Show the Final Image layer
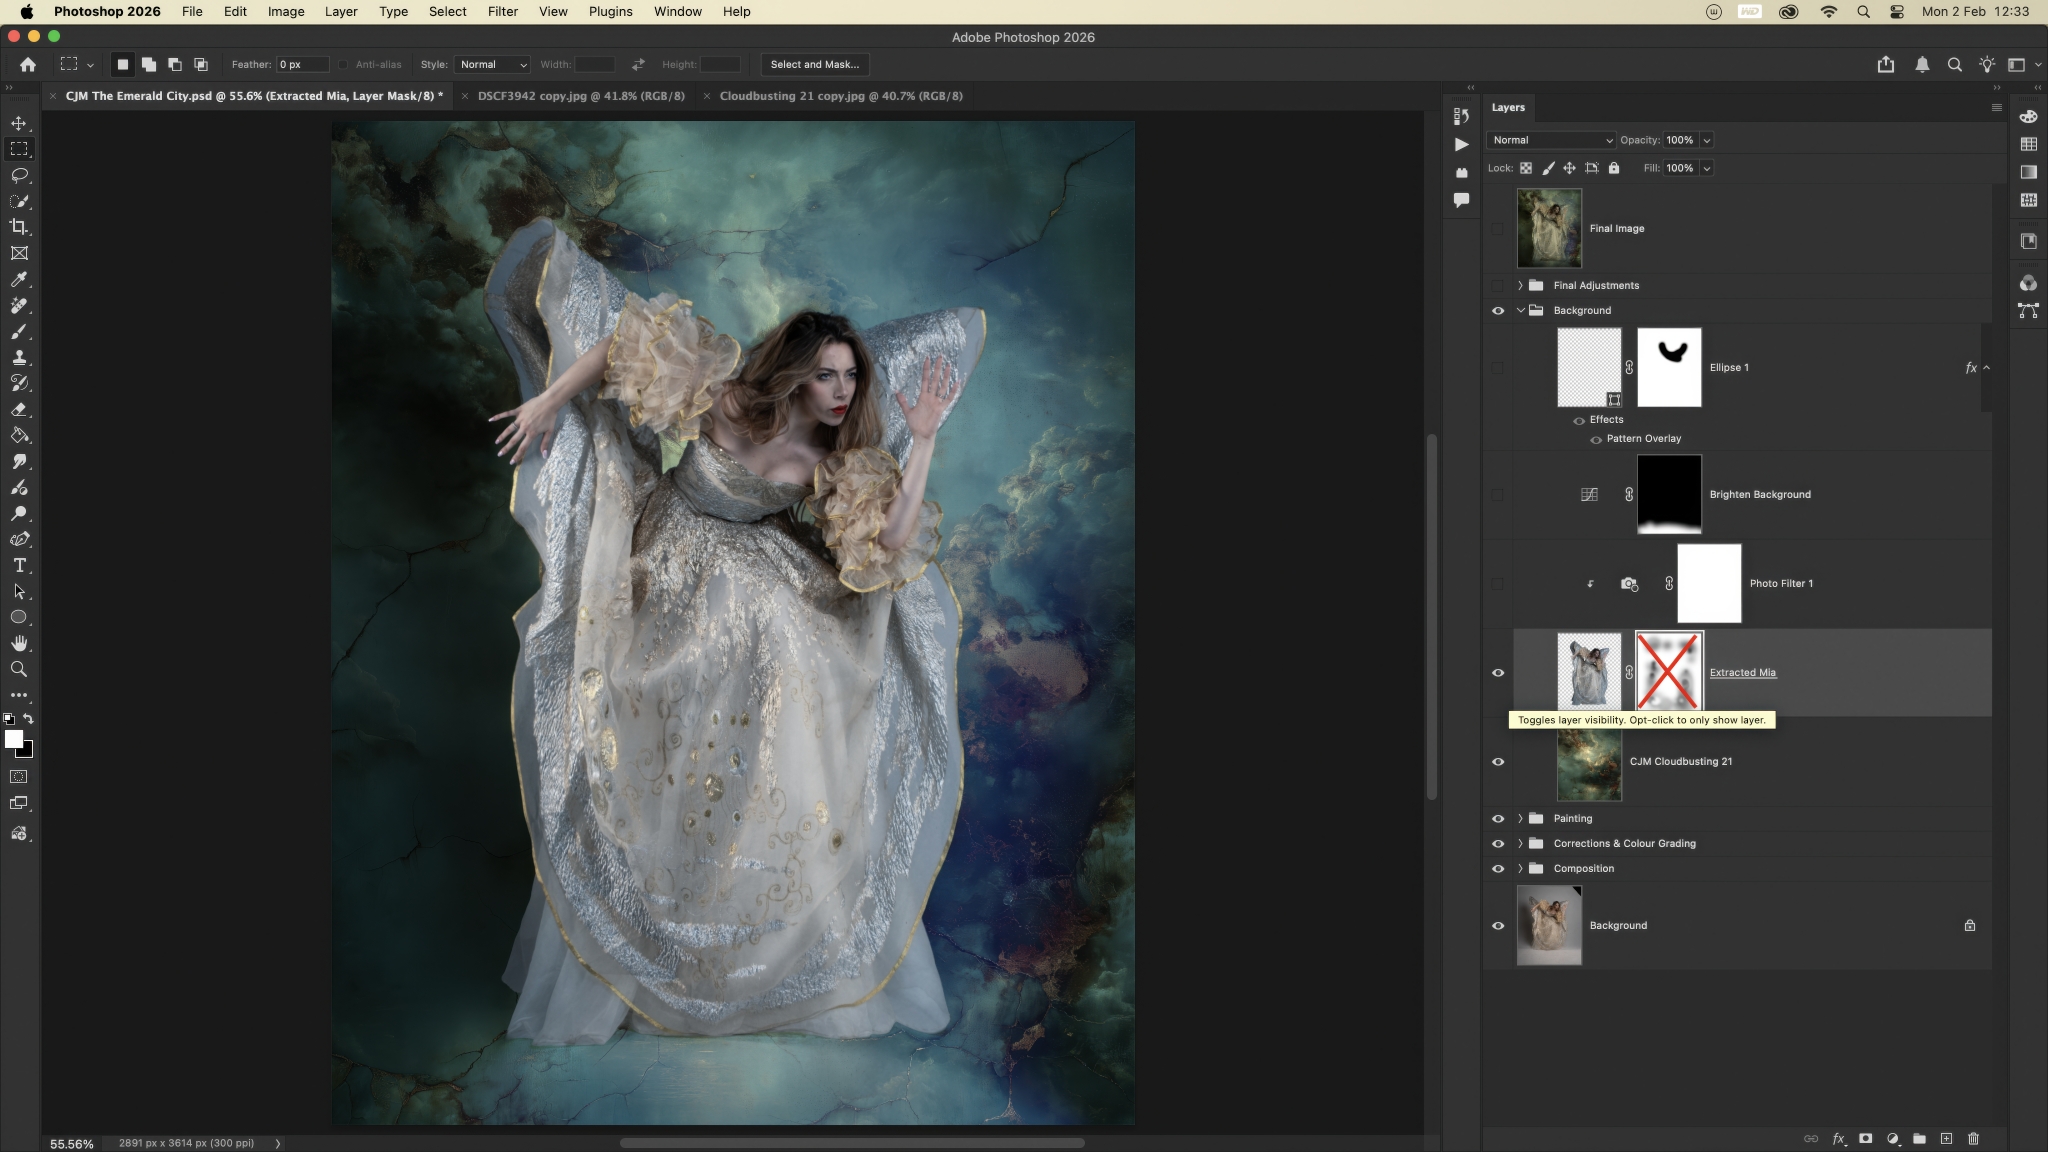Viewport: 2048px width, 1152px height. [x=1498, y=229]
